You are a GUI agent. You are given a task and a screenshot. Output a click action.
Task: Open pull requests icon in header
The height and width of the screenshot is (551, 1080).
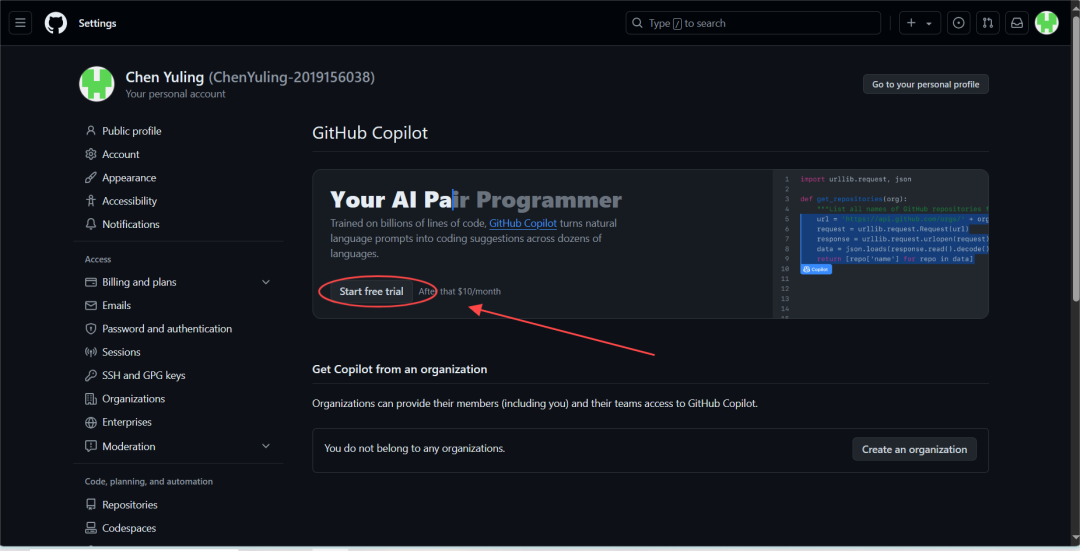(x=988, y=23)
